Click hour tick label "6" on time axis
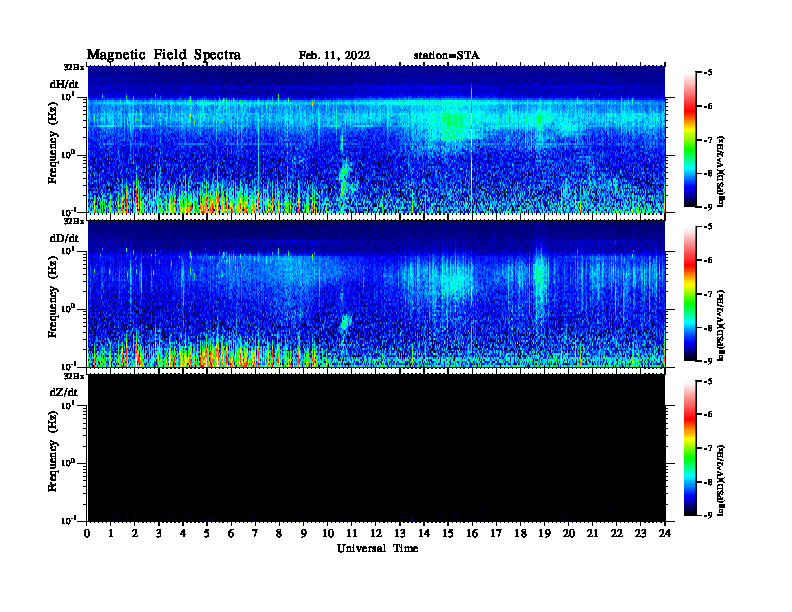792x612 pixels. [x=231, y=534]
